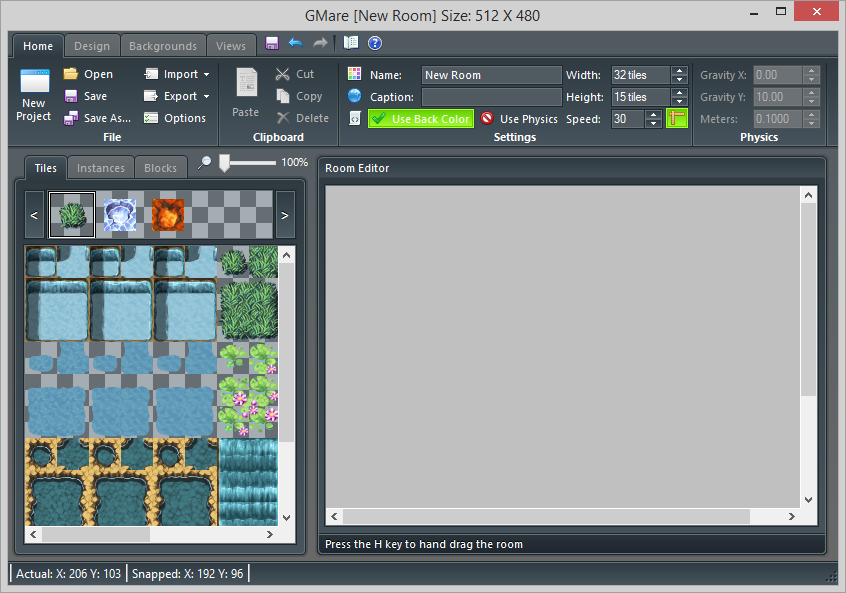
Task: Toggle the Use Back Color option
Action: [x=421, y=119]
